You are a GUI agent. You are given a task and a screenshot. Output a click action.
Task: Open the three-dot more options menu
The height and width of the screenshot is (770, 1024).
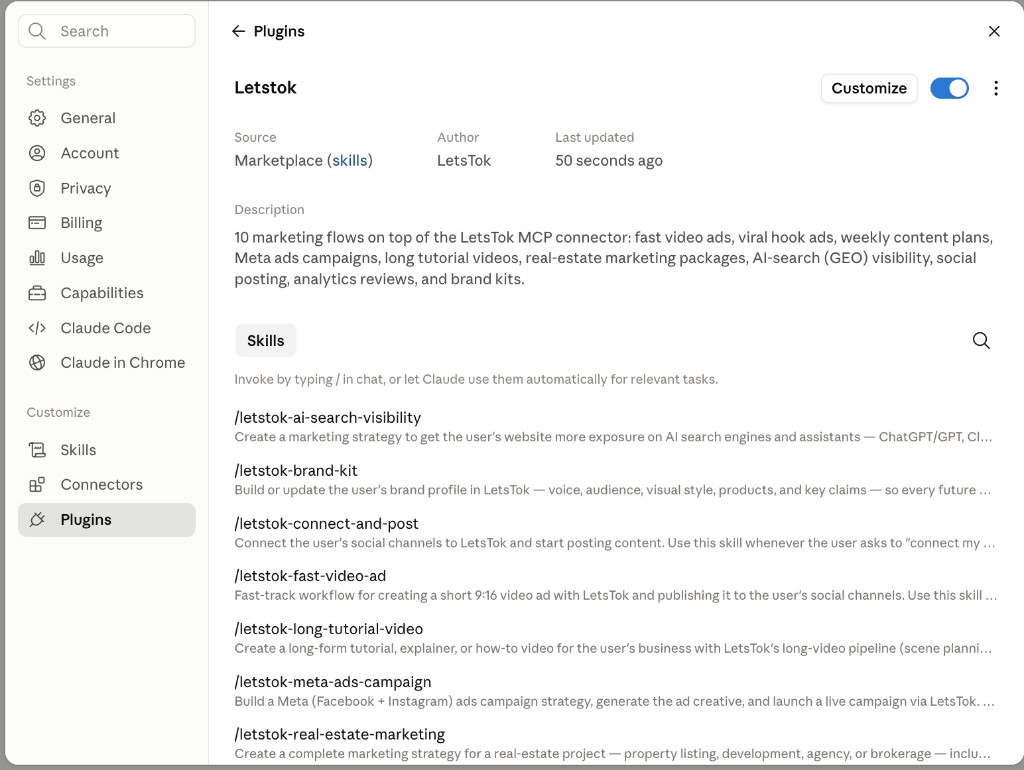[995, 88]
